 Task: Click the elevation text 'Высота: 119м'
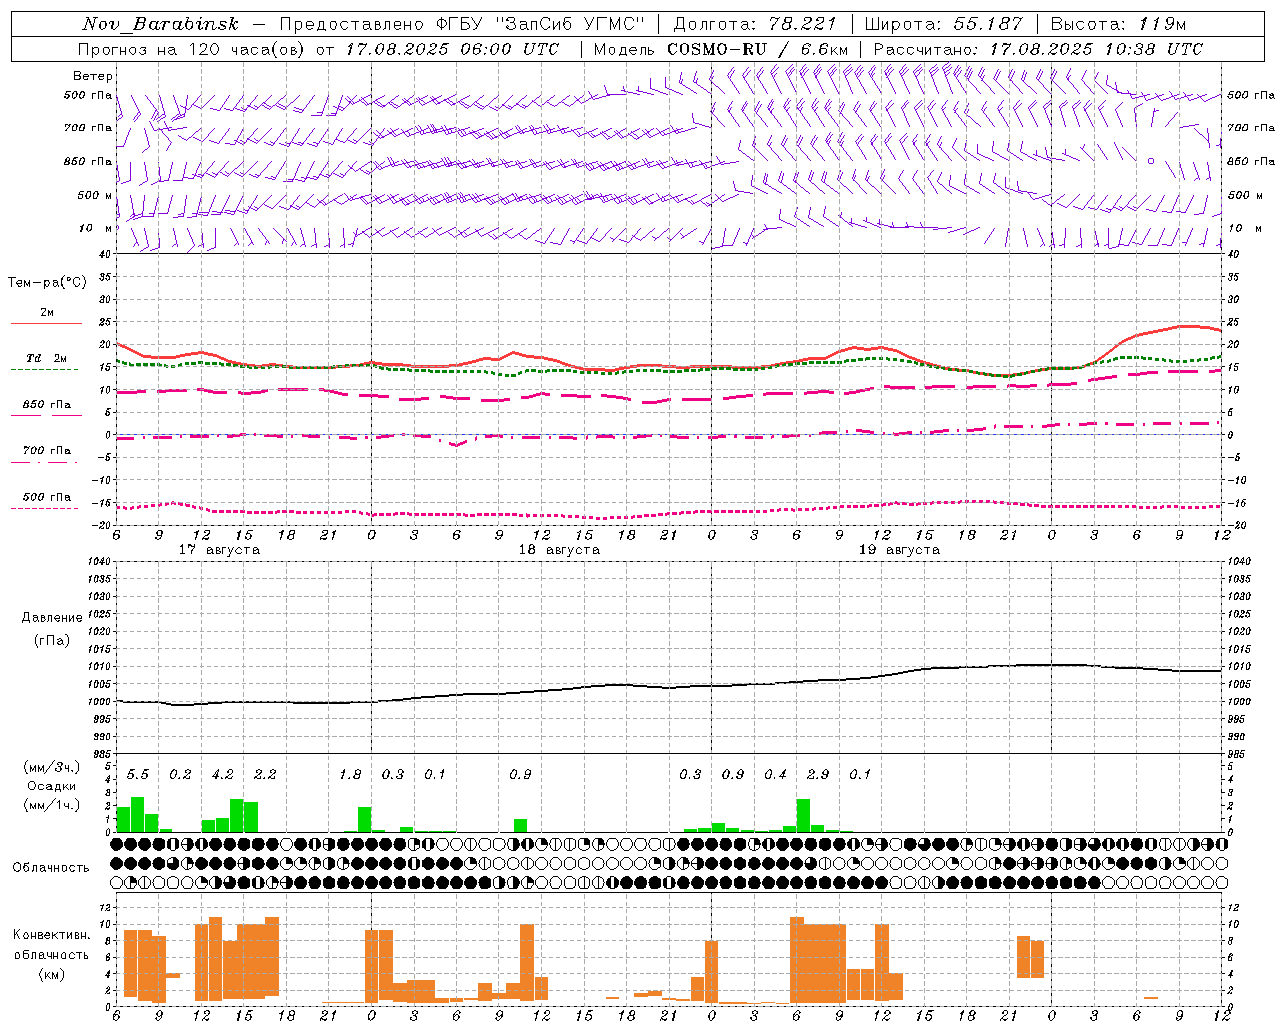1118,24
